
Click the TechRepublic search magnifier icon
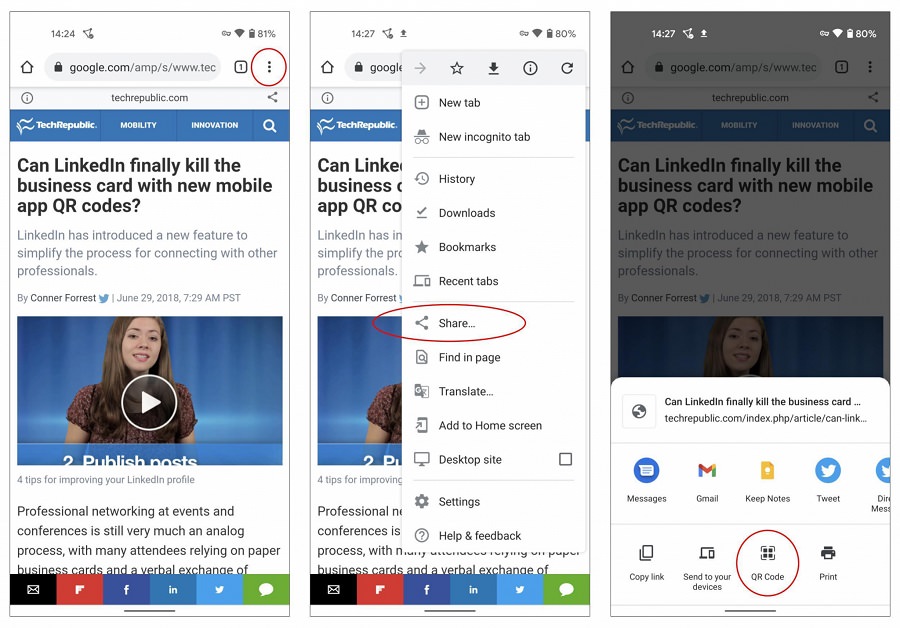(x=269, y=125)
